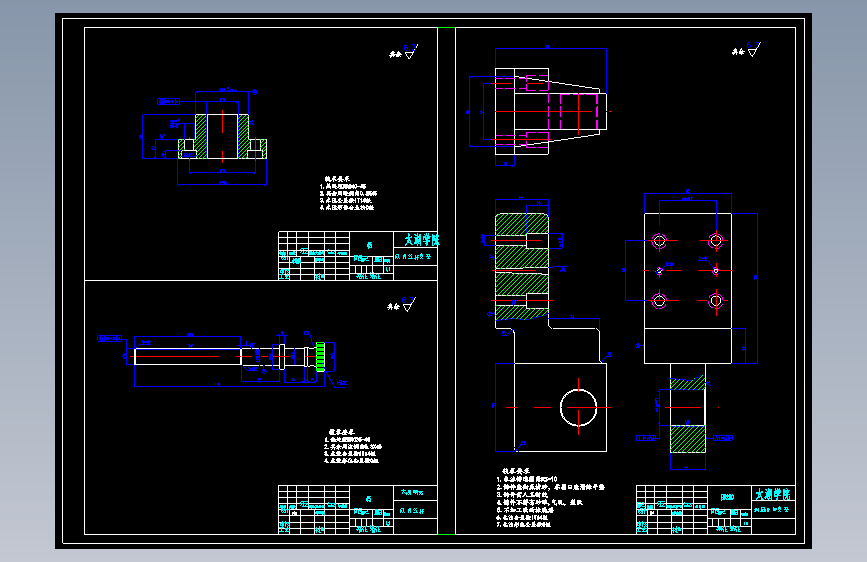Click the roughness symbol above the flange drawing

[x=410, y=51]
